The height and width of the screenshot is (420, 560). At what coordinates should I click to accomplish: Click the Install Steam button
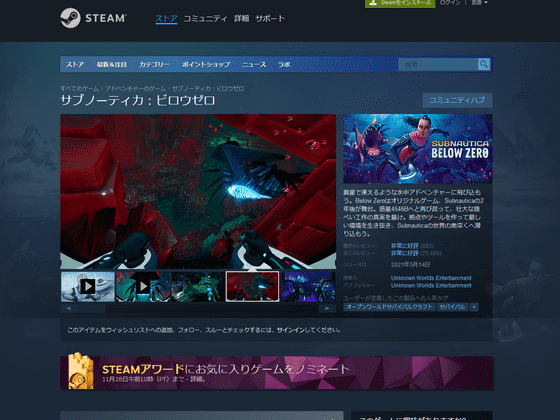point(400,3)
